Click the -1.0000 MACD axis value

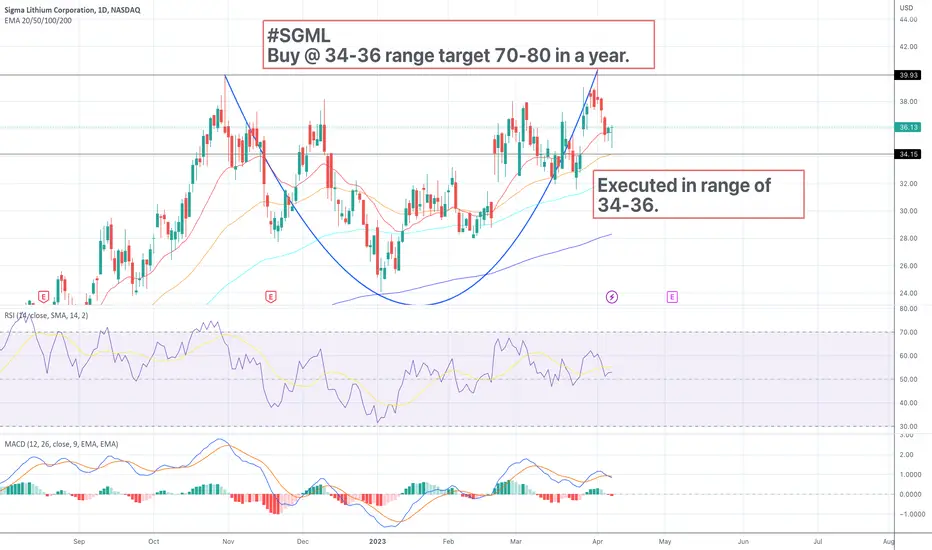(x=910, y=514)
